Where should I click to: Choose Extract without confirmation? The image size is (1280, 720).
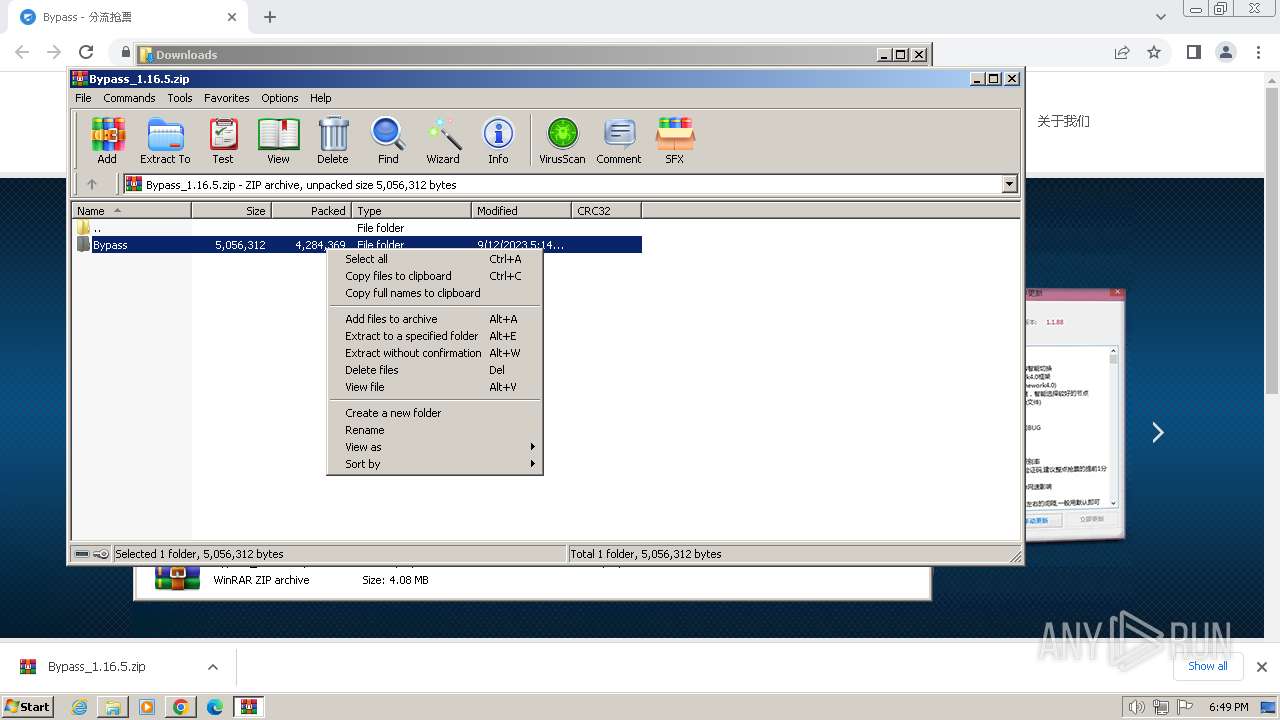tap(435, 353)
